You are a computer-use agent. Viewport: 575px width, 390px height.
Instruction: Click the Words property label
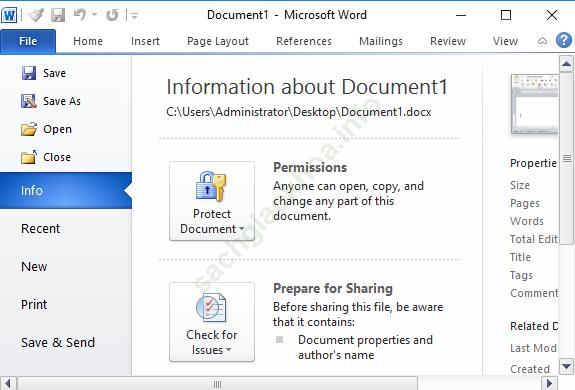[x=527, y=221]
